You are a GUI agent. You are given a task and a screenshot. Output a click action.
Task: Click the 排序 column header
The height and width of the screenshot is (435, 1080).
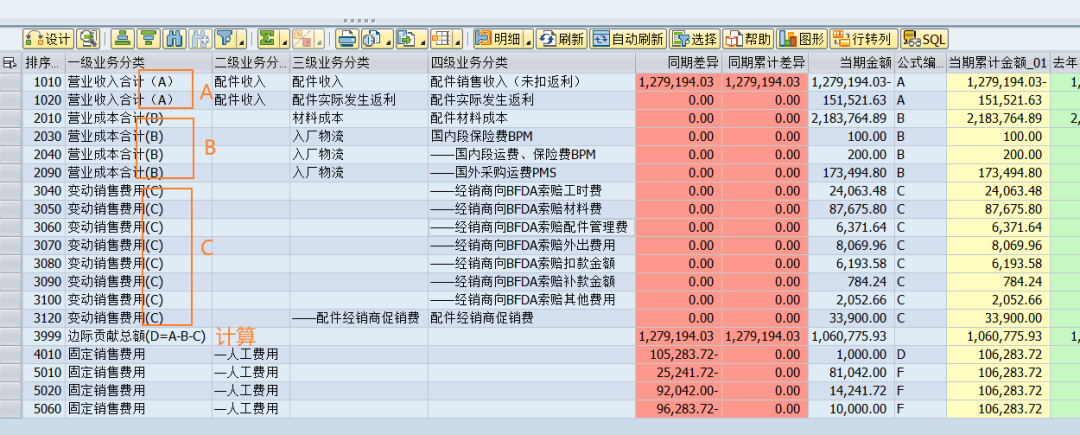[43, 63]
